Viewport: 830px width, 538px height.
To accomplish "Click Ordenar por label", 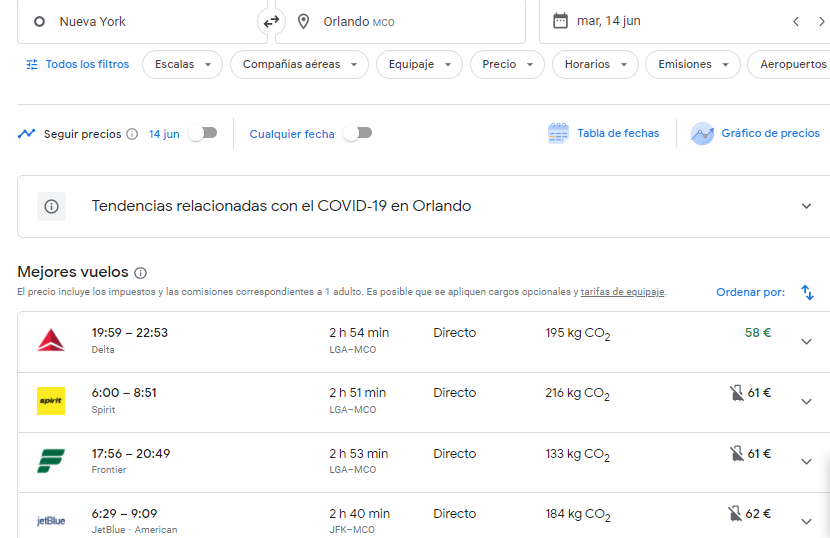I will click(750, 292).
